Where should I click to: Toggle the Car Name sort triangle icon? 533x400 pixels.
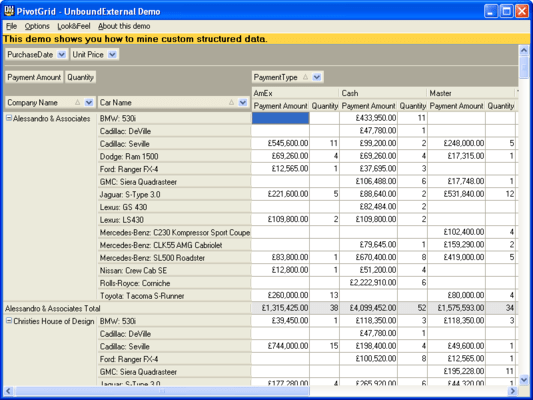point(231,102)
